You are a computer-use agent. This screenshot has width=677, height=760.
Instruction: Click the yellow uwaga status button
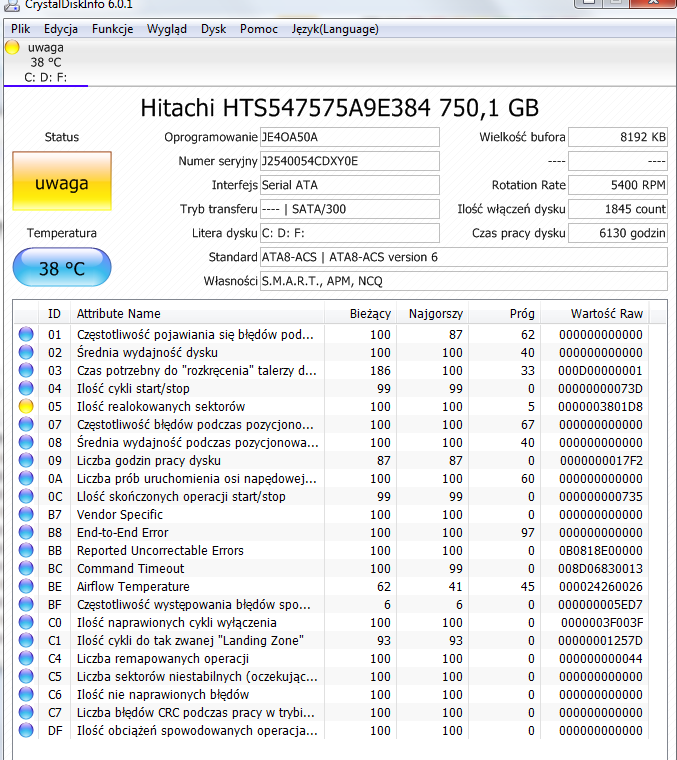point(62,181)
